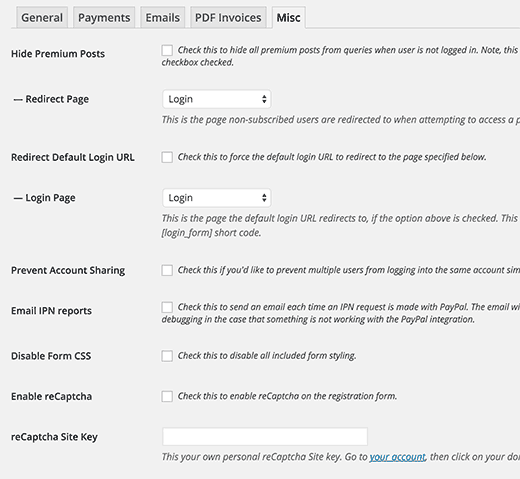Click the Disable Form CSS description text
The height and width of the screenshot is (479, 520).
[x=267, y=356]
